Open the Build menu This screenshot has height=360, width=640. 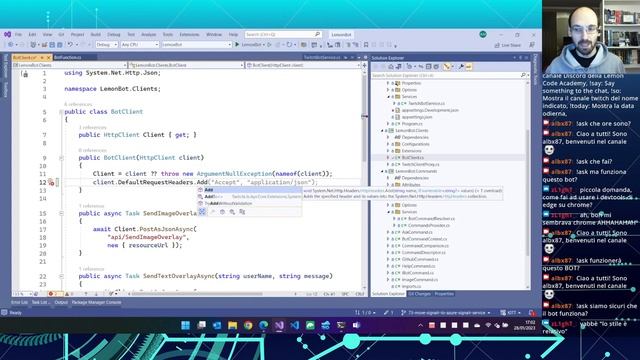(96, 35)
